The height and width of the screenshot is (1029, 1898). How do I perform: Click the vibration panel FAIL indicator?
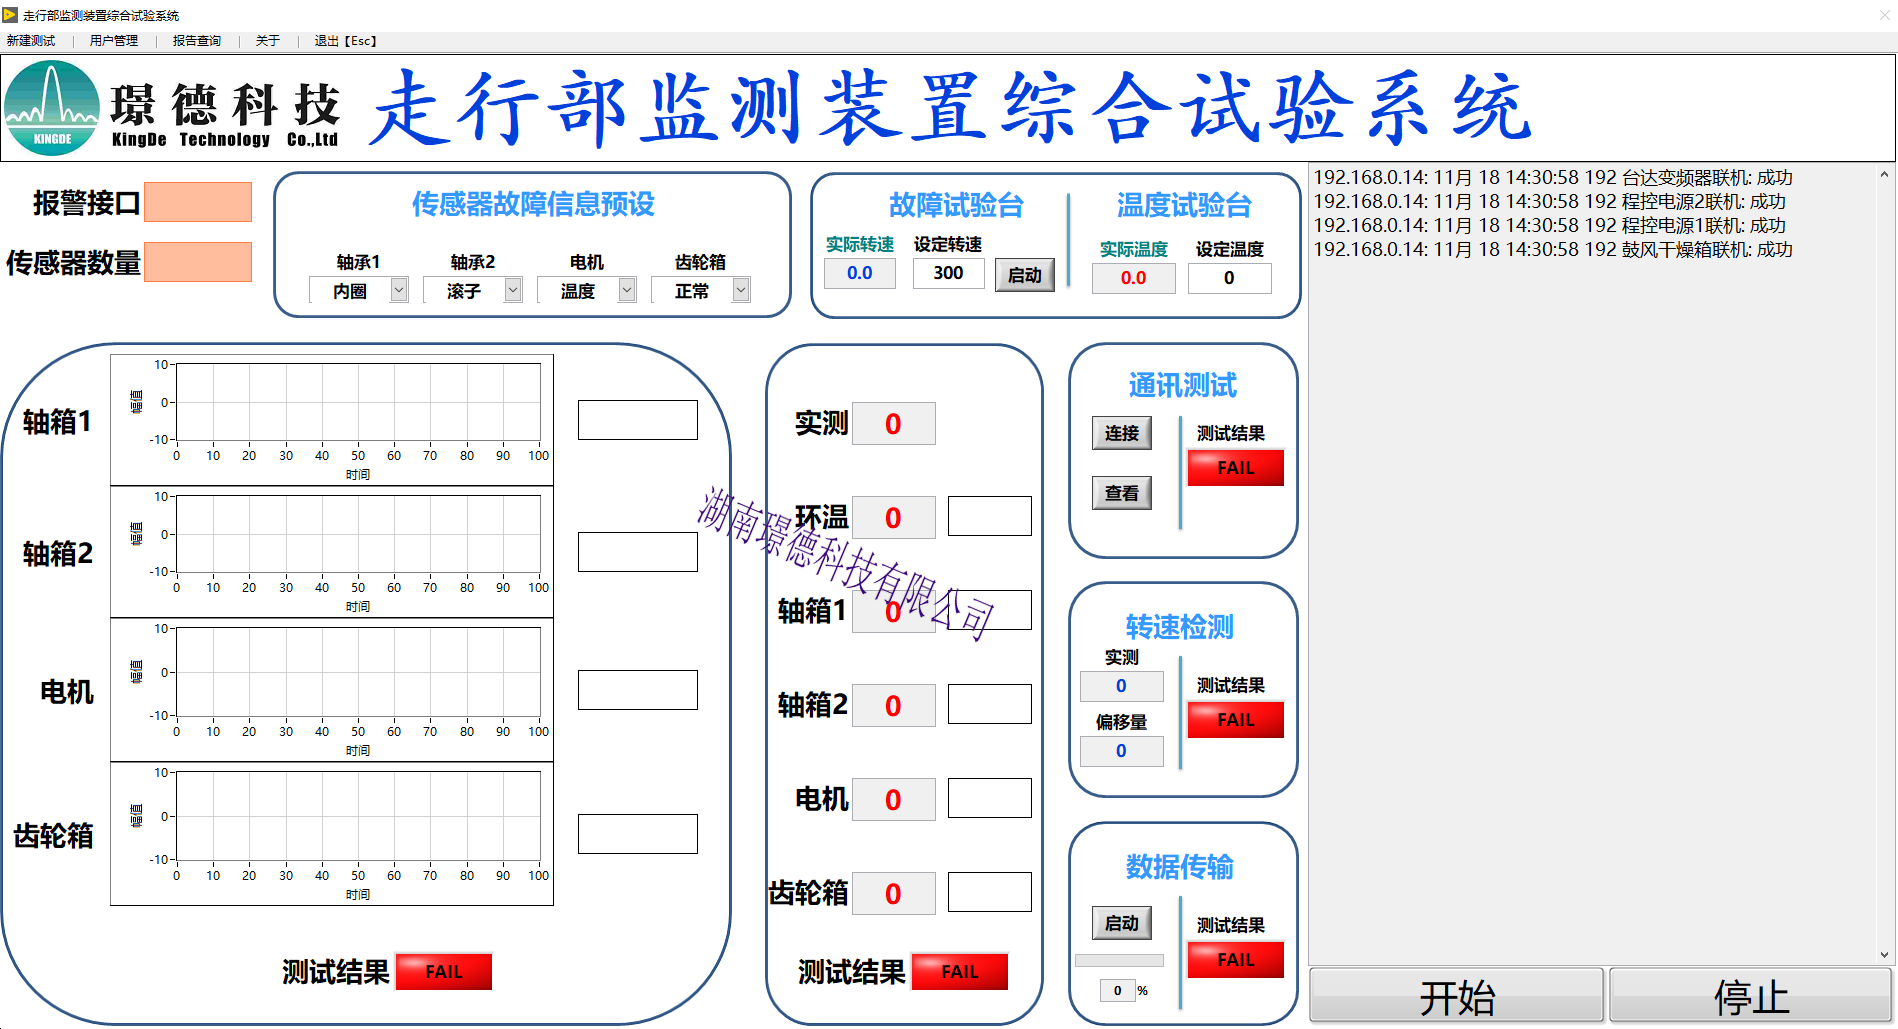444,971
